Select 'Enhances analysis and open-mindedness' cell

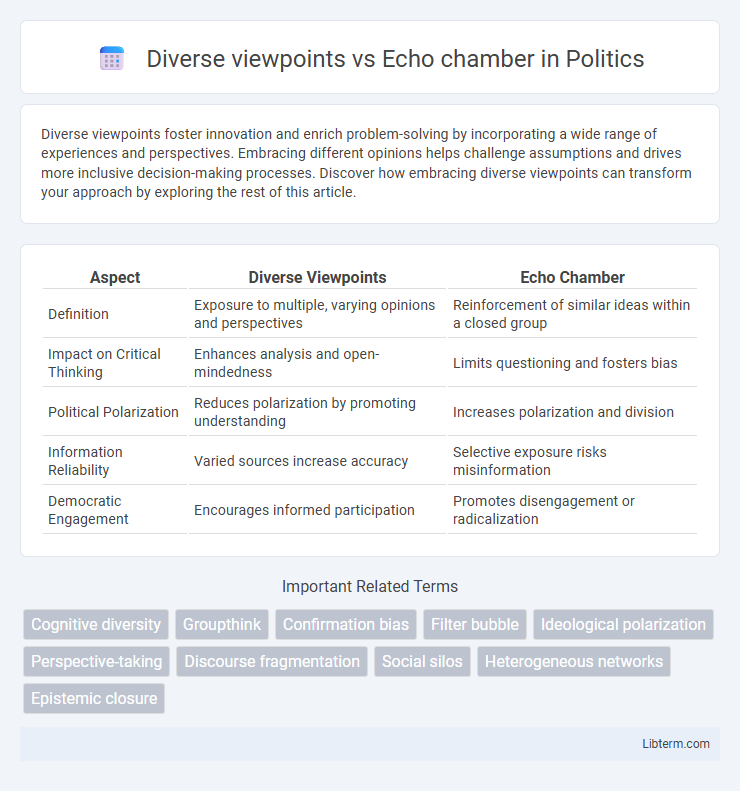[317, 363]
